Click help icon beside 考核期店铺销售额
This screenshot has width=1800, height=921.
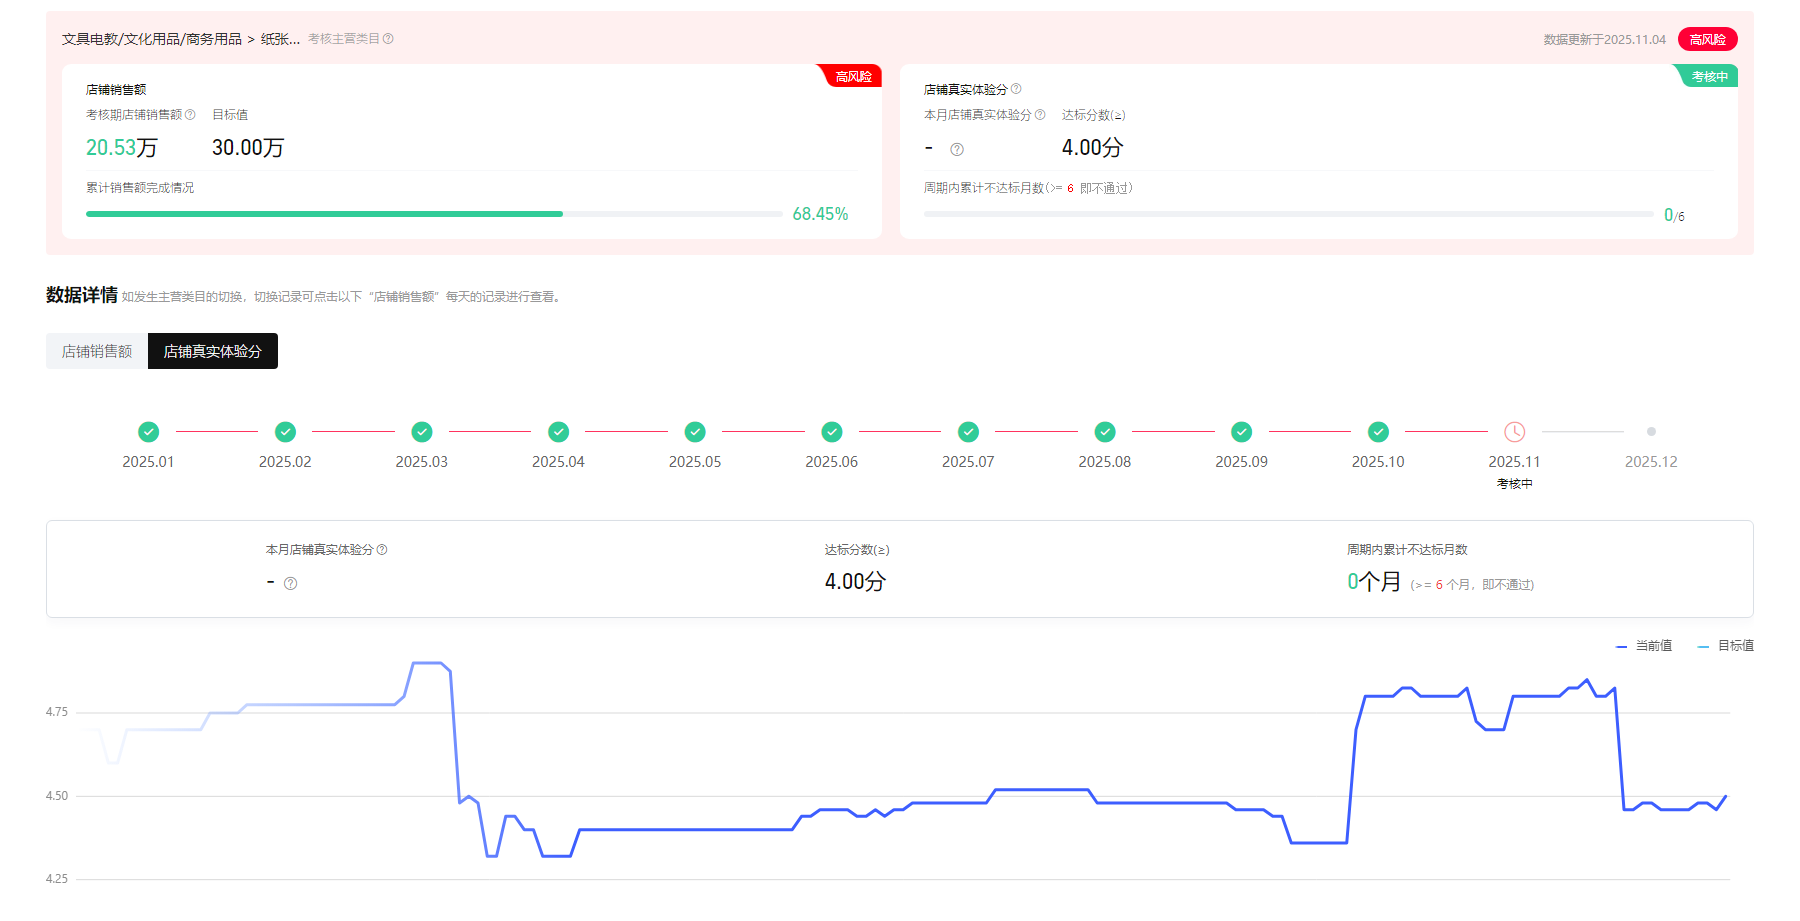(x=190, y=115)
